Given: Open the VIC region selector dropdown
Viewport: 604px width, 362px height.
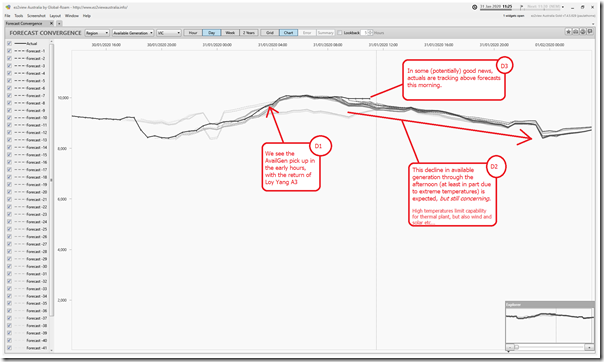Looking at the screenshot, I should (169, 33).
